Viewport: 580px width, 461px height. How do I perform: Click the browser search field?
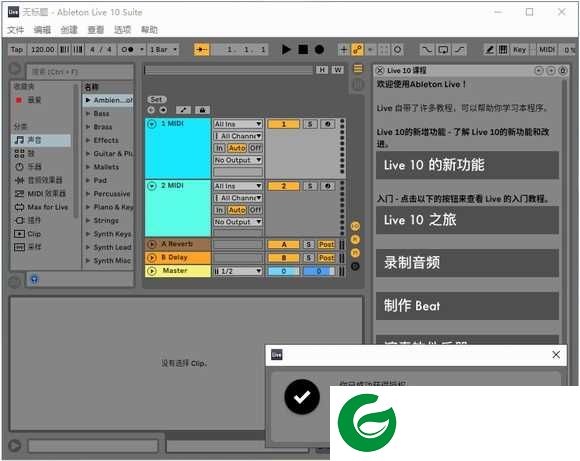[80, 71]
